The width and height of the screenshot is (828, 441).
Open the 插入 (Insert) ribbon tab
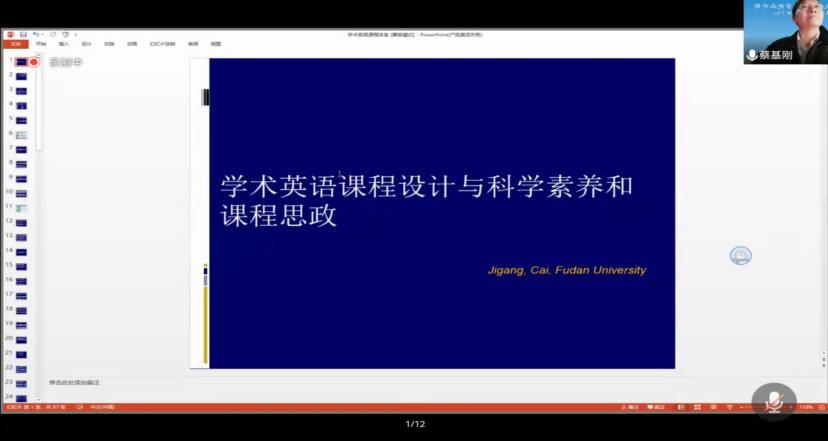click(63, 44)
